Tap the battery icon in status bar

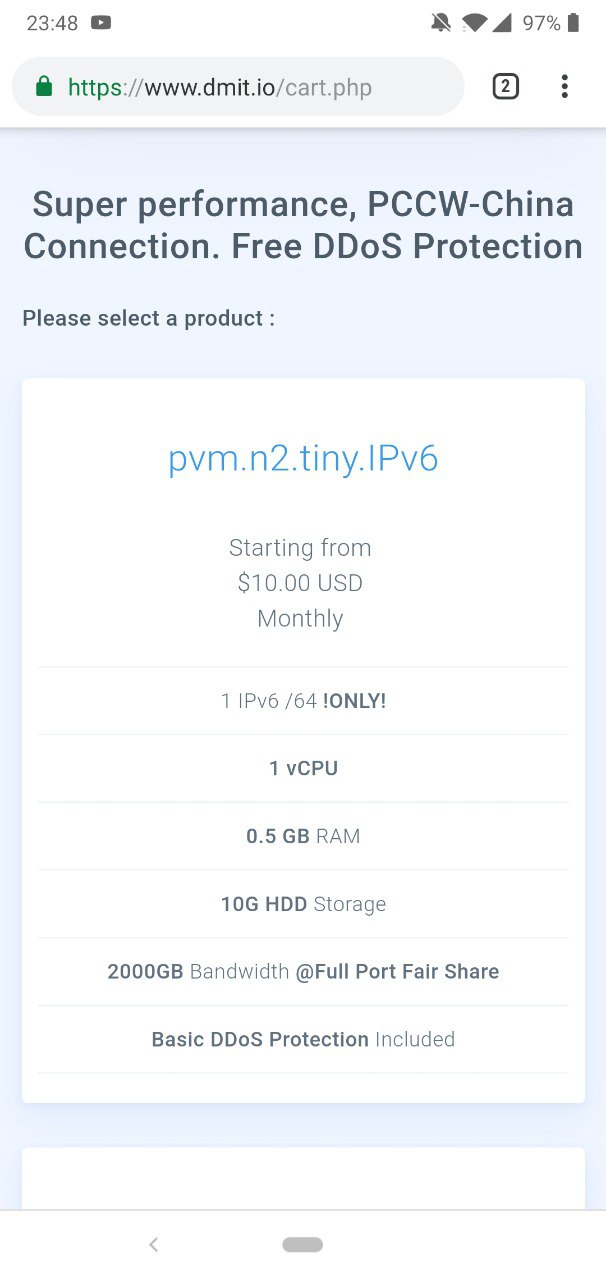pos(574,23)
